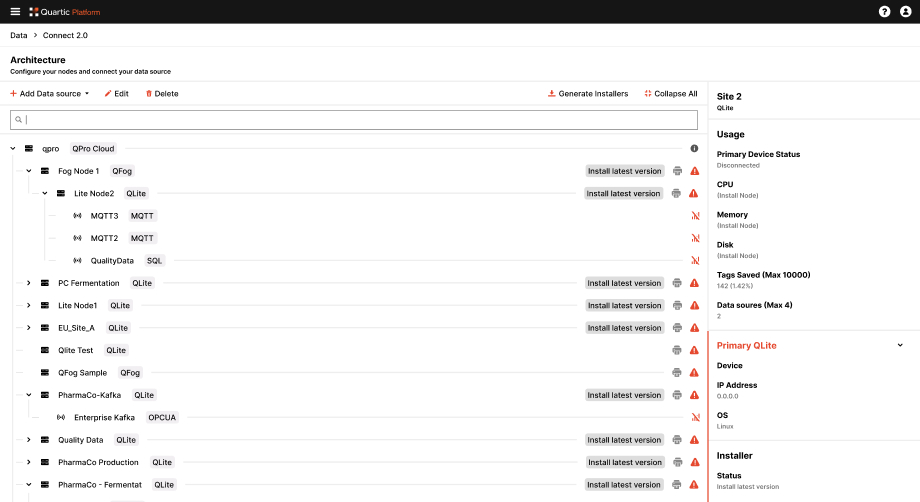Image resolution: width=920 pixels, height=502 pixels.
Task: Click the warning icon on the Quality Data row
Action: [694, 440]
